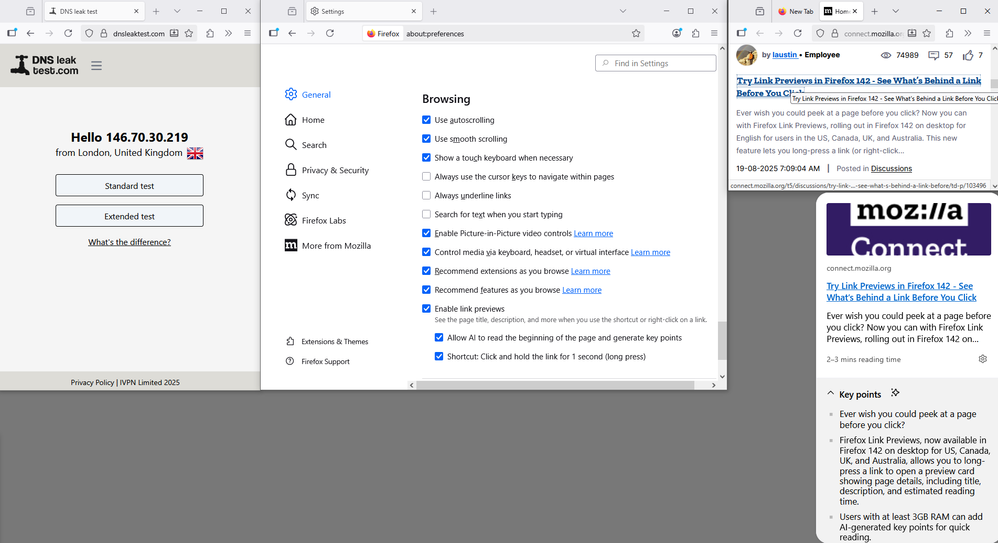Reload the Settings page
This screenshot has height=543, width=998.
coord(330,33)
